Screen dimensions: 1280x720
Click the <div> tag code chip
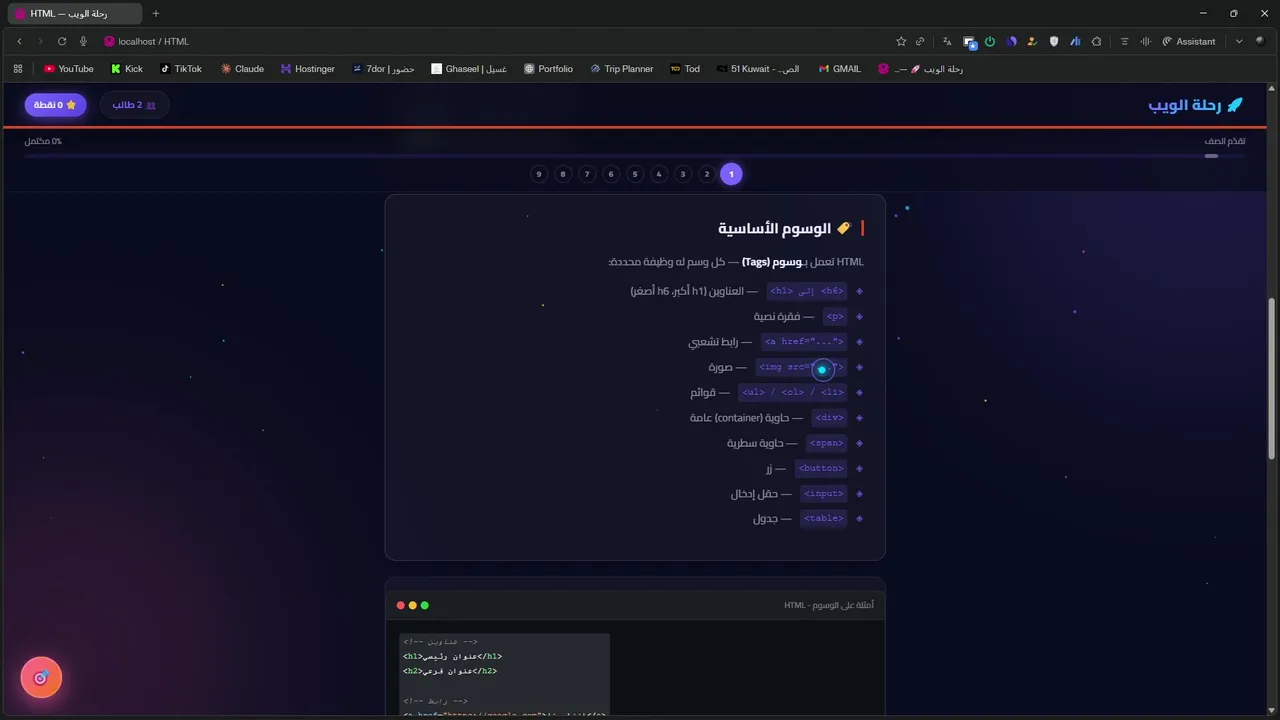[x=830, y=418]
